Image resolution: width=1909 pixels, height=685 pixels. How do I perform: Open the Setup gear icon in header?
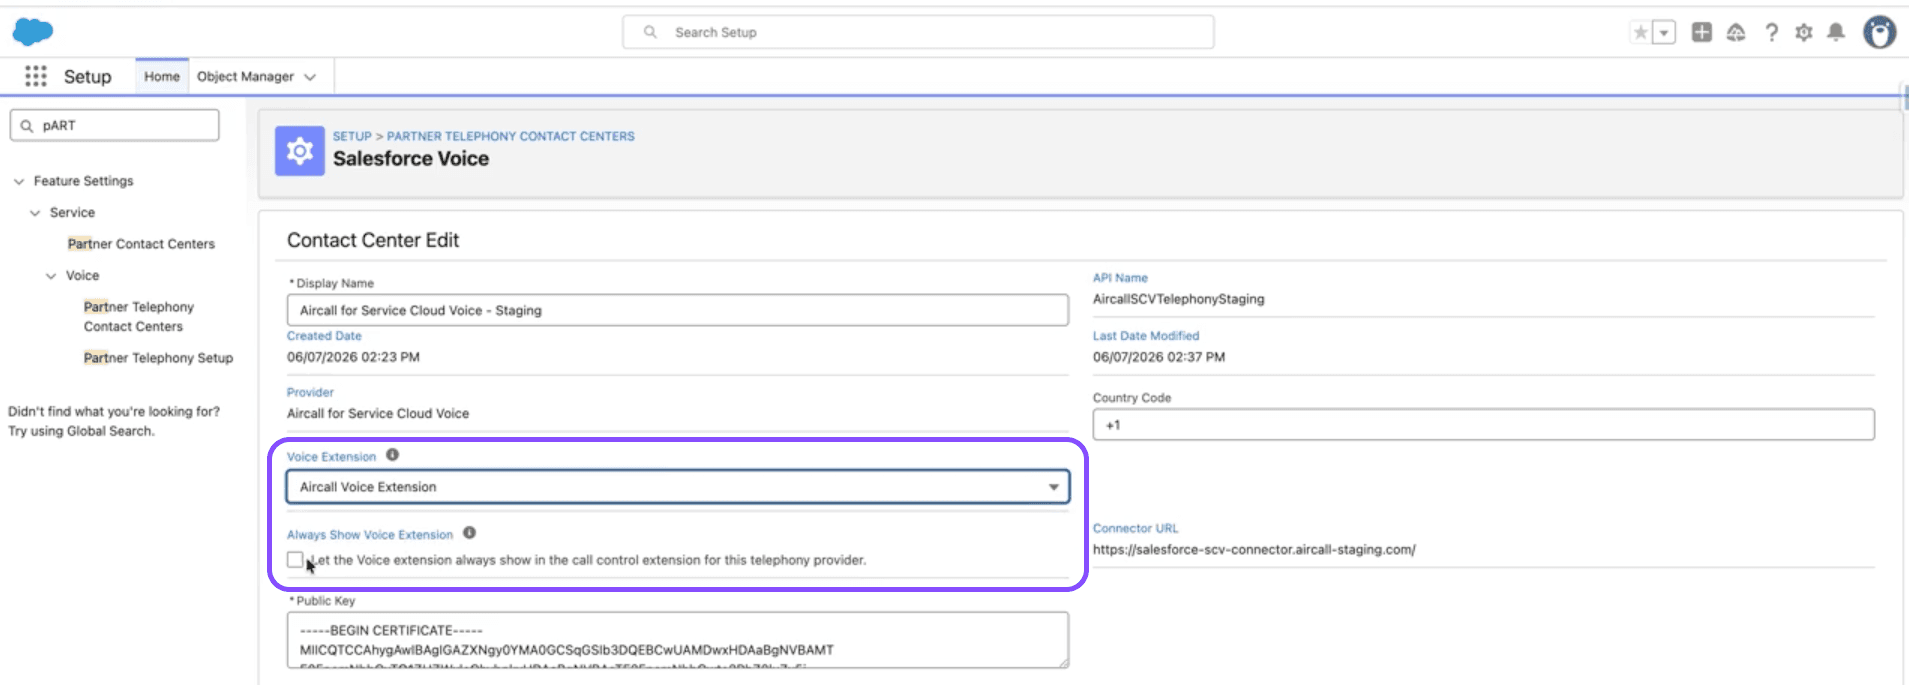pyautogui.click(x=1804, y=32)
